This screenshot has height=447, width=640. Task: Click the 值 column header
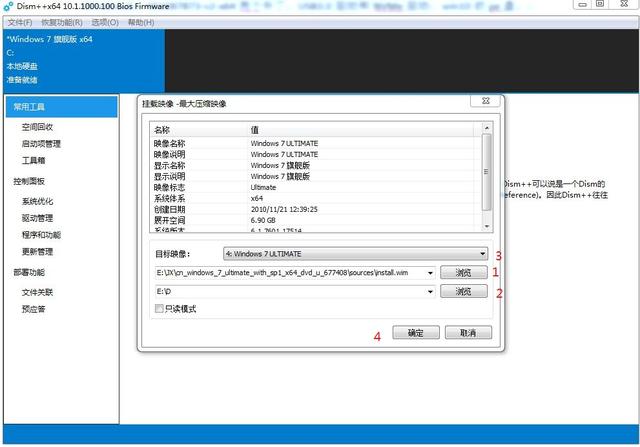click(x=360, y=130)
